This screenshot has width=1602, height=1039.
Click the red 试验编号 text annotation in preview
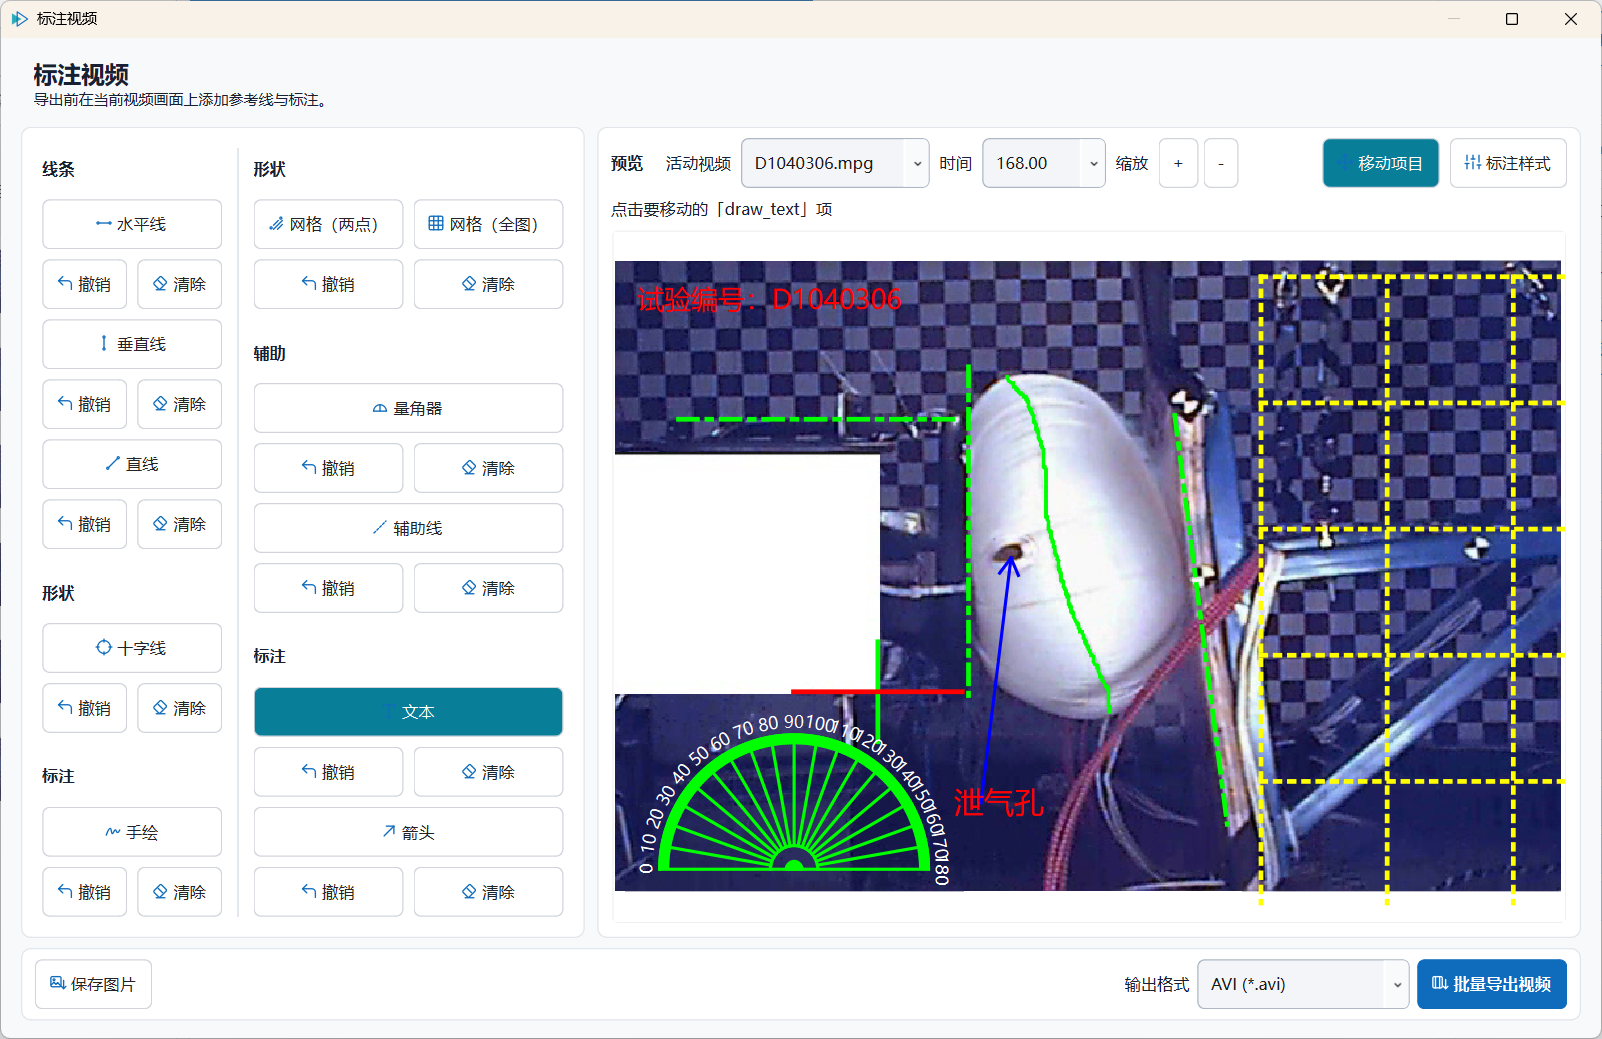(769, 299)
